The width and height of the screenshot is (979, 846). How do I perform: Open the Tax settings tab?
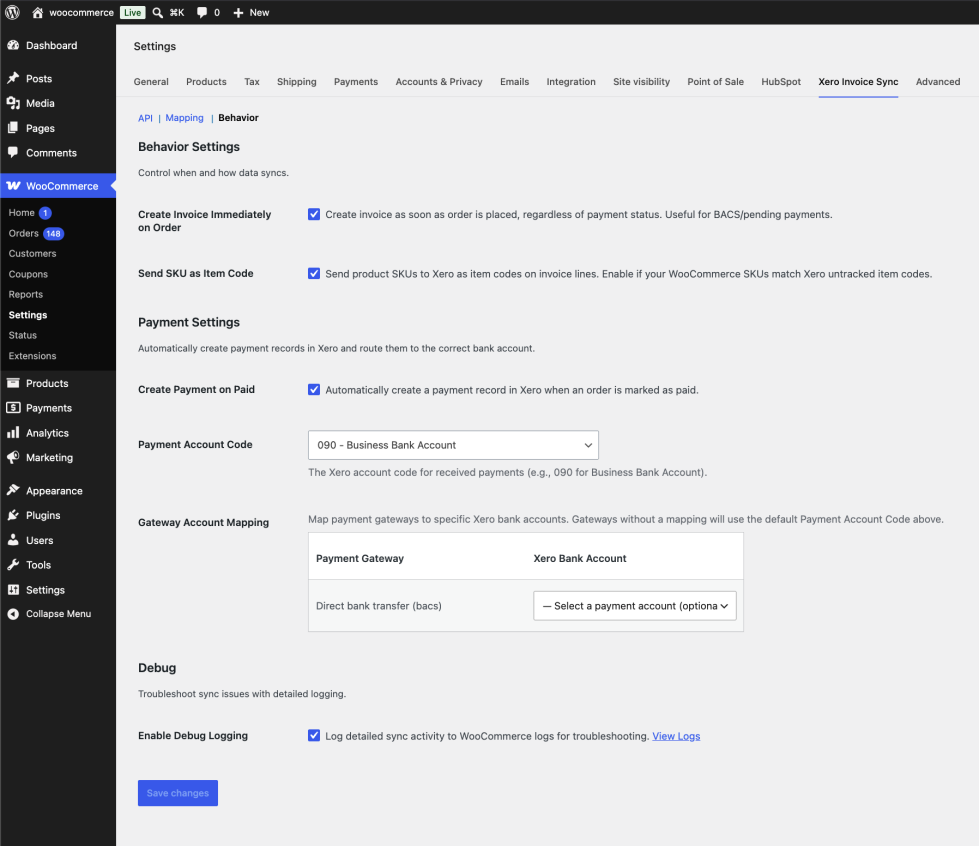click(x=252, y=82)
